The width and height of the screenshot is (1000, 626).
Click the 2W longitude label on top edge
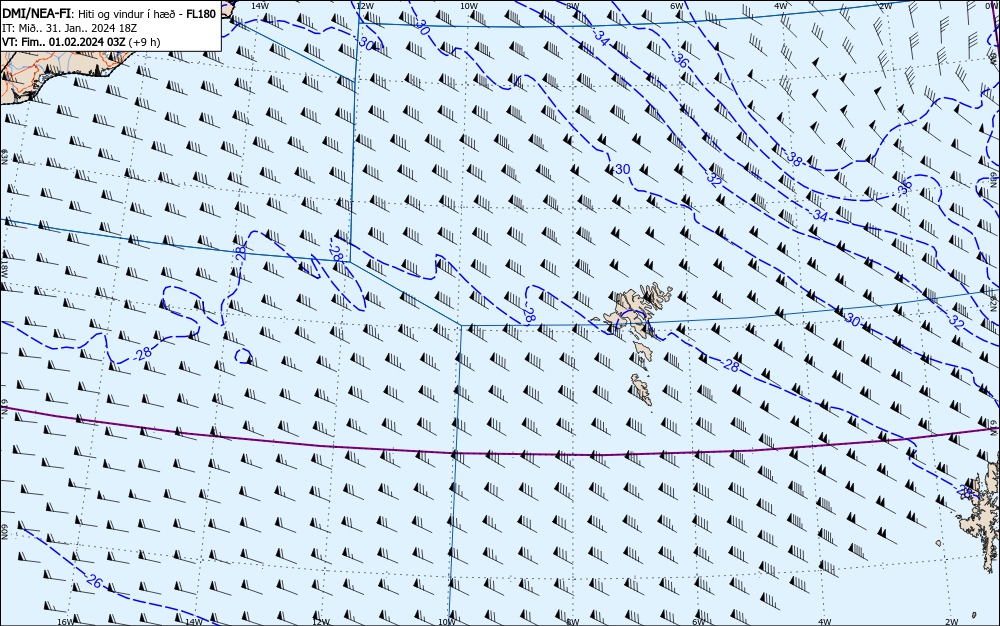pyautogui.click(x=885, y=5)
